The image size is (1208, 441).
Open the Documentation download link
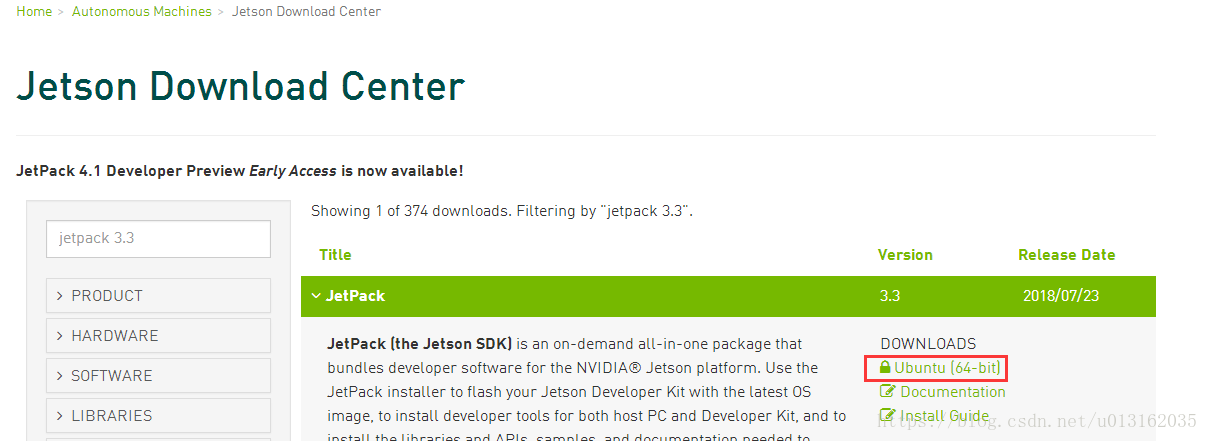[953, 392]
